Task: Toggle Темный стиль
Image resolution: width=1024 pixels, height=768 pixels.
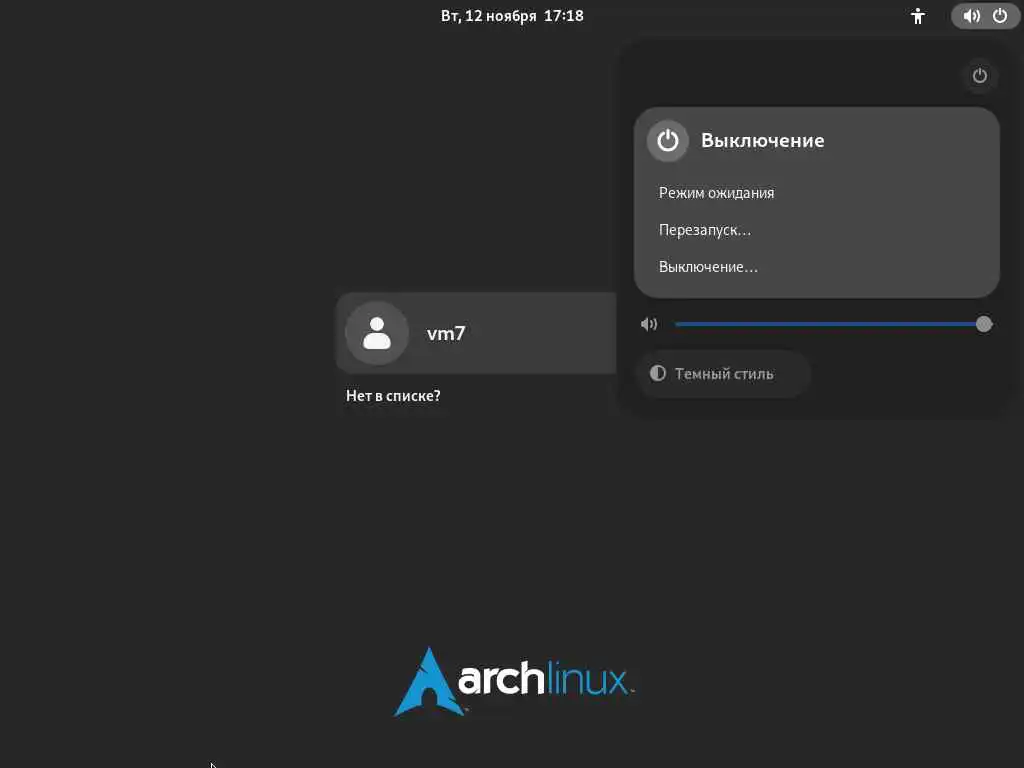Action: 723,374
